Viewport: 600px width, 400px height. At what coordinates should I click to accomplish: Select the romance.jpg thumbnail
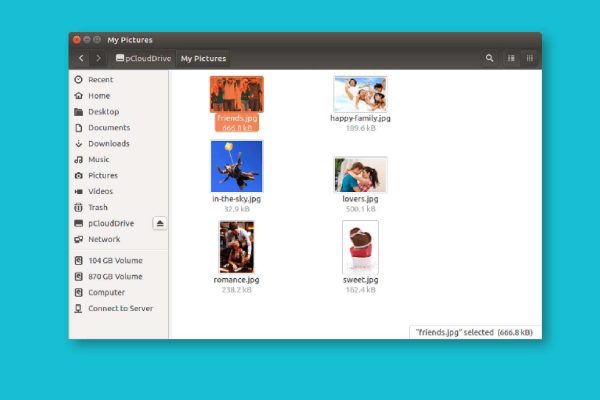pyautogui.click(x=236, y=247)
